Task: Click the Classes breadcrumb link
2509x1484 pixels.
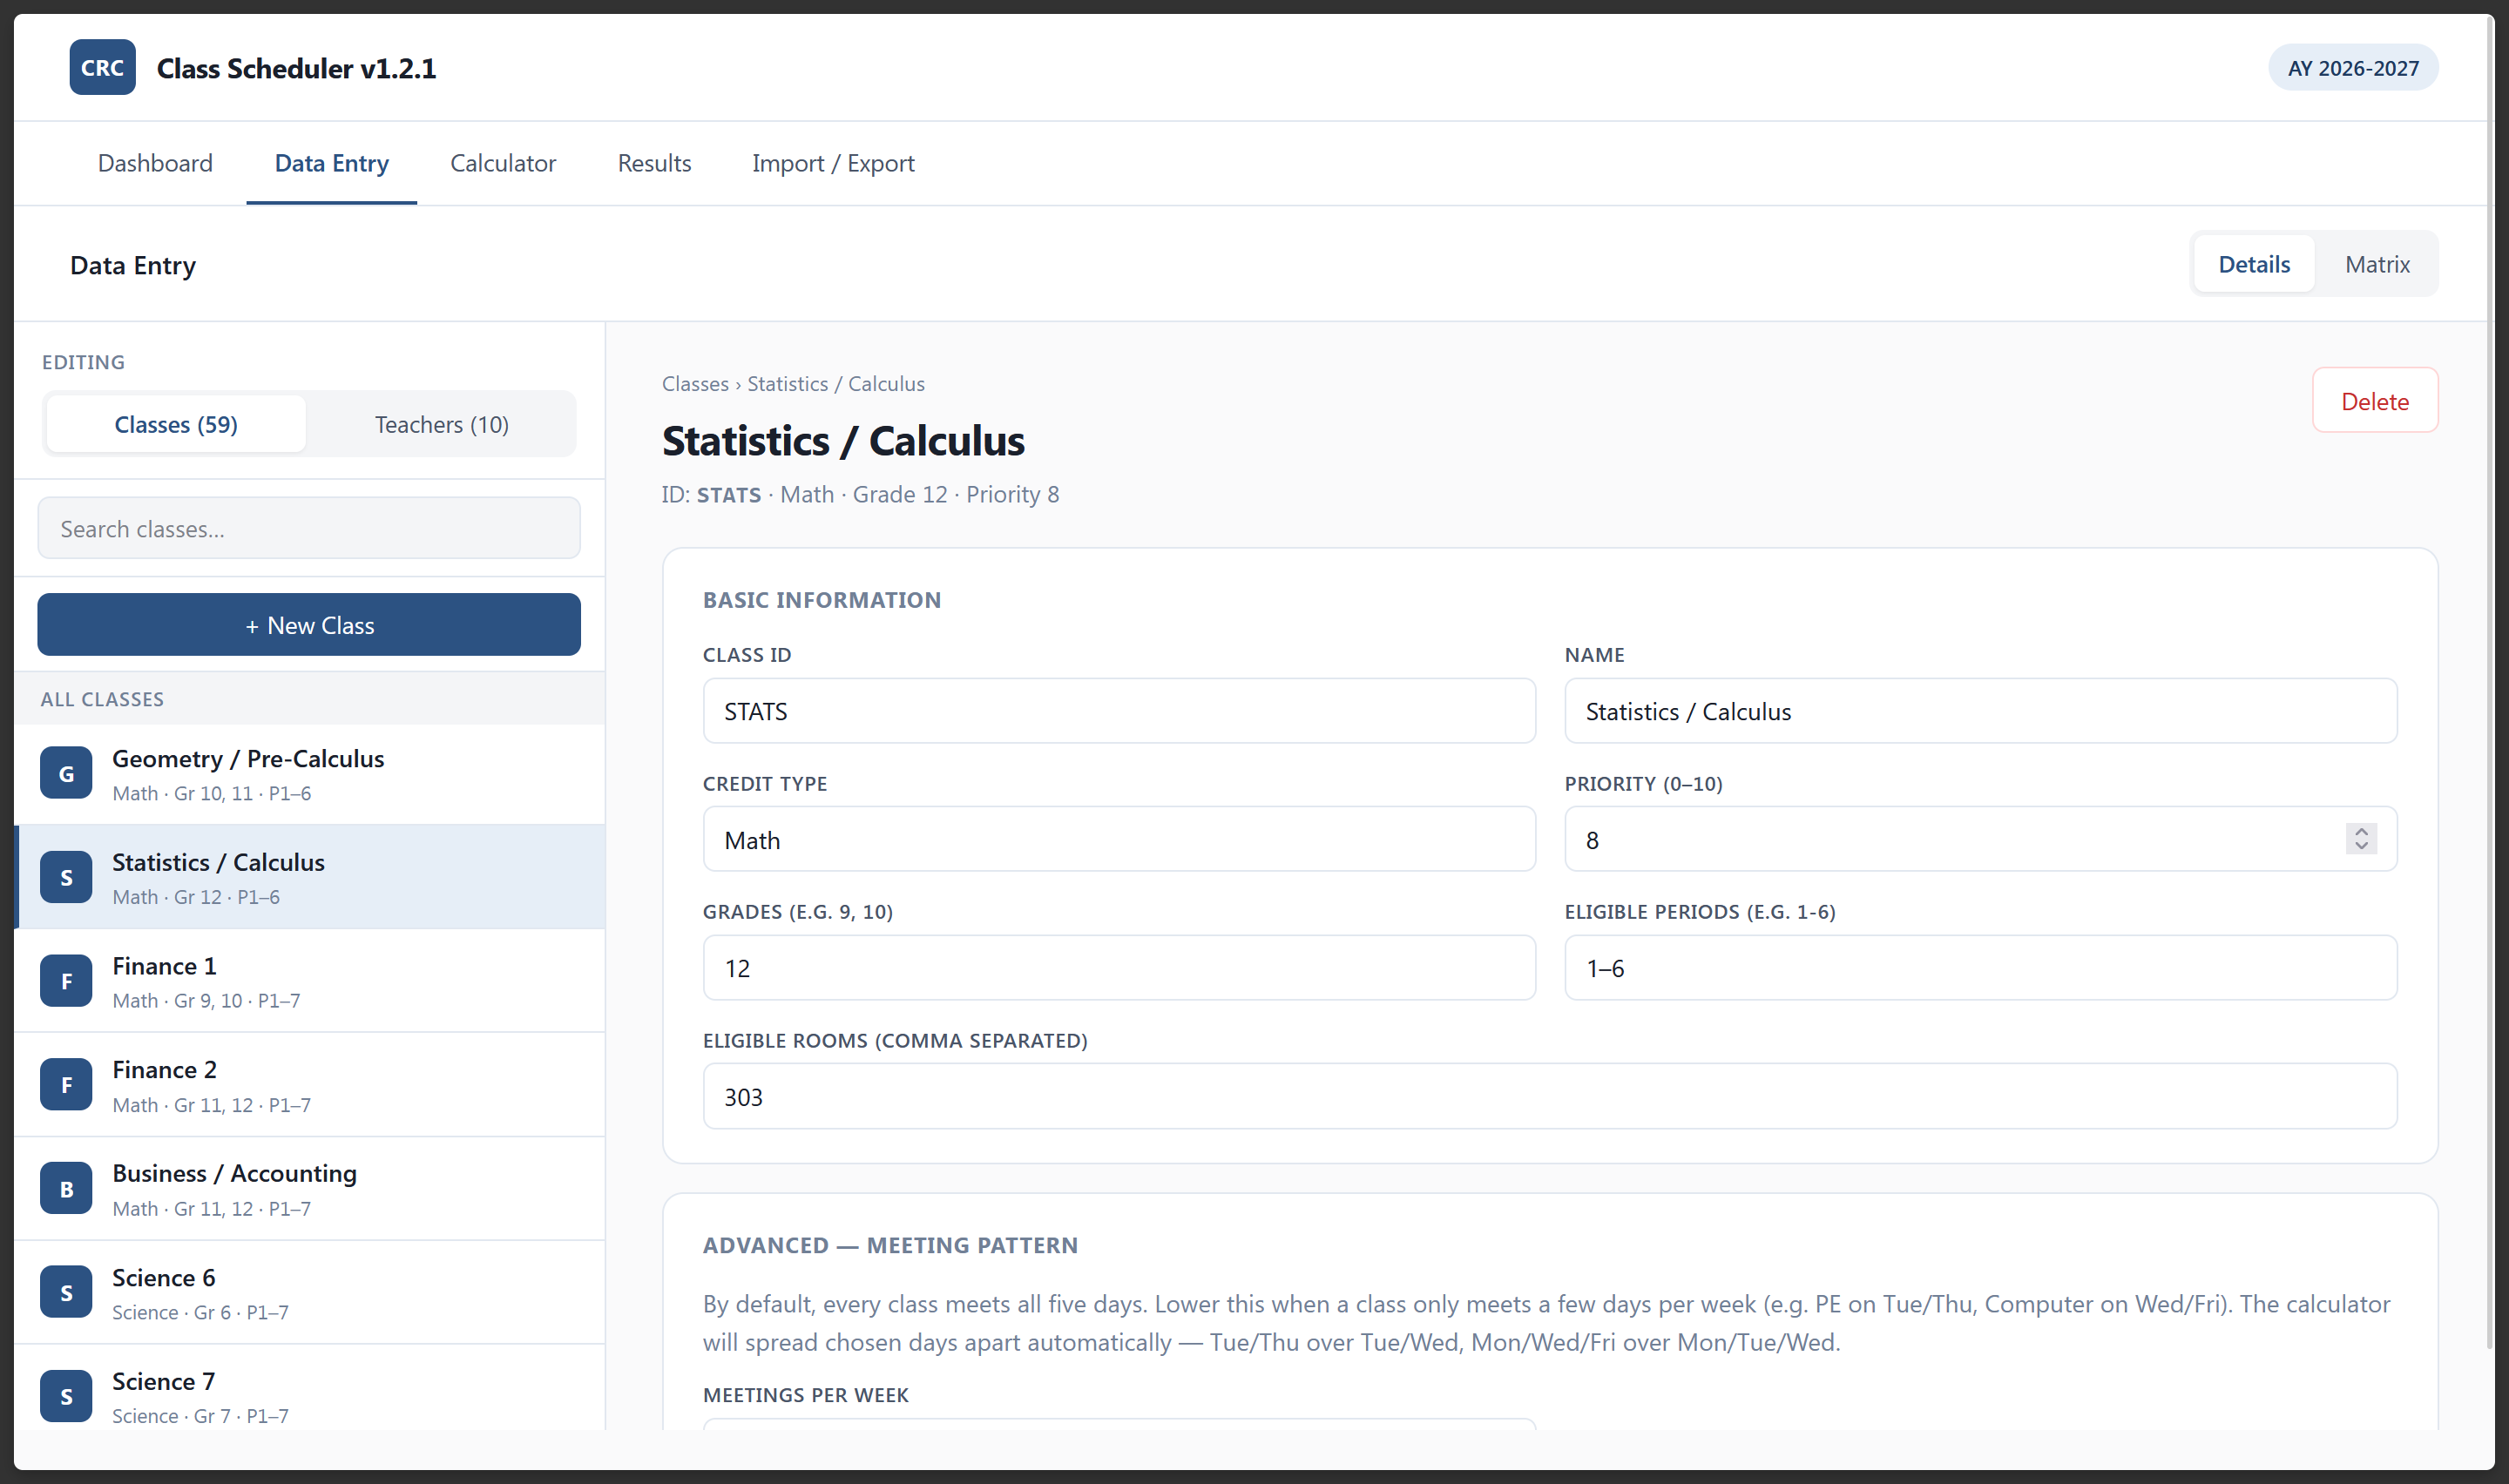Action: [695, 384]
